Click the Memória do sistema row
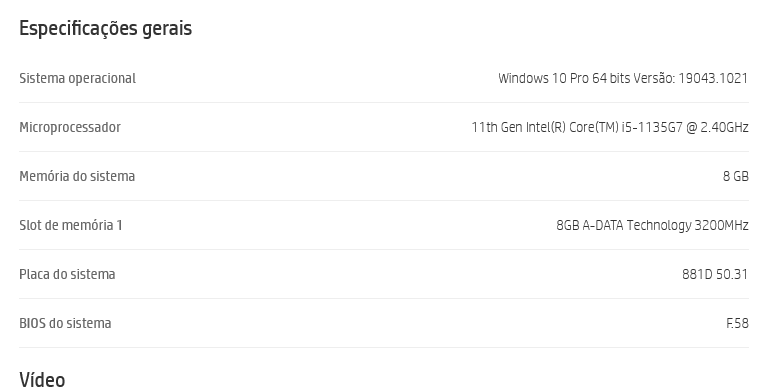Viewport: 758px width, 392px height. click(384, 176)
